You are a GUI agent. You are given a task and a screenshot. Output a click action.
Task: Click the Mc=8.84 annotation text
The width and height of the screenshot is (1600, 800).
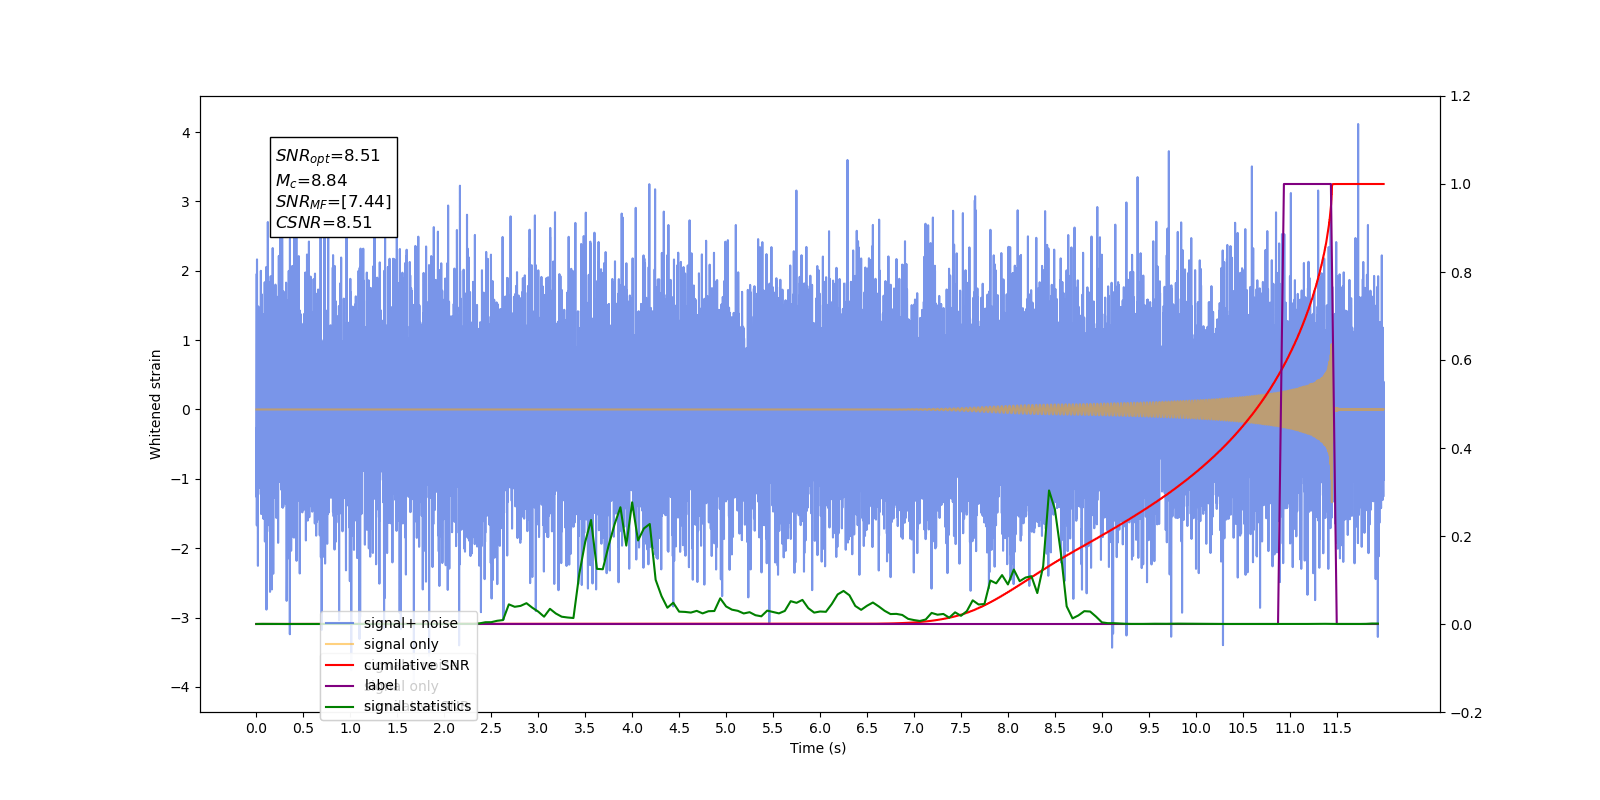tap(311, 180)
